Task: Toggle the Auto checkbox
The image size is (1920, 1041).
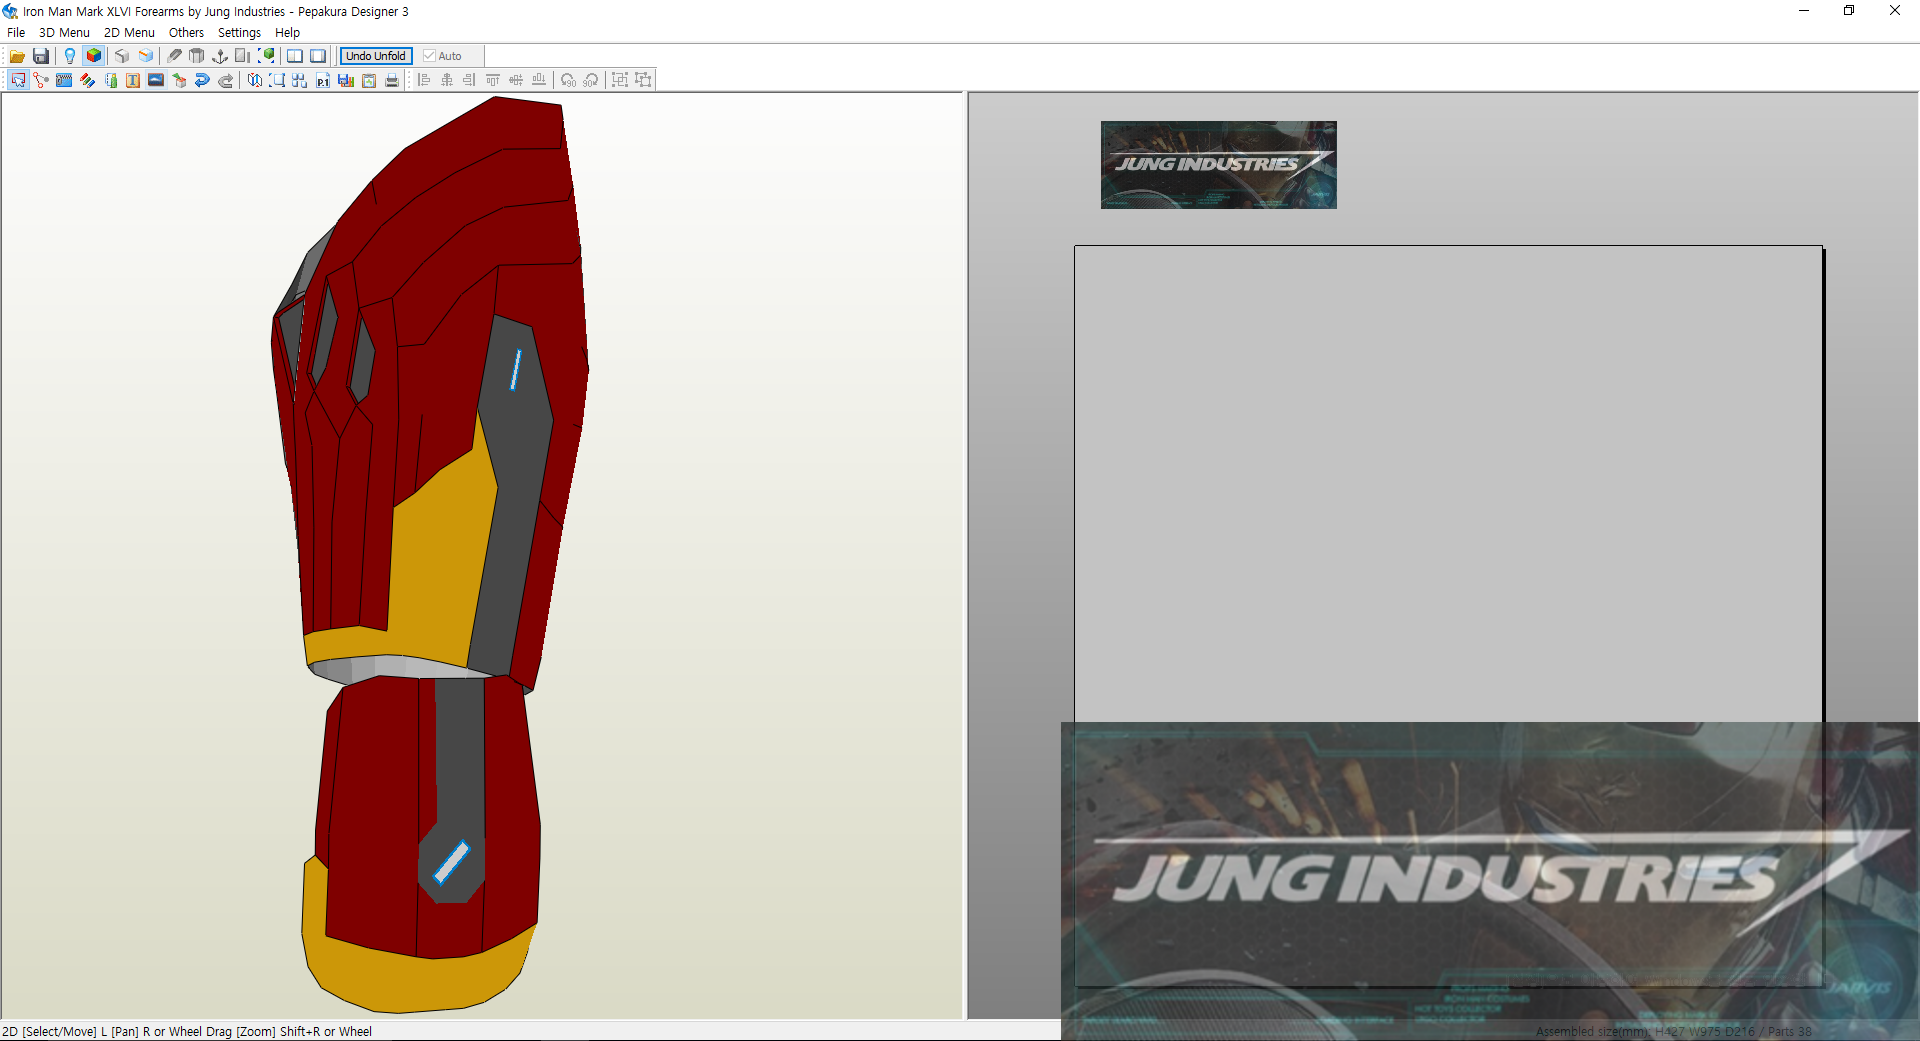Action: (x=442, y=56)
